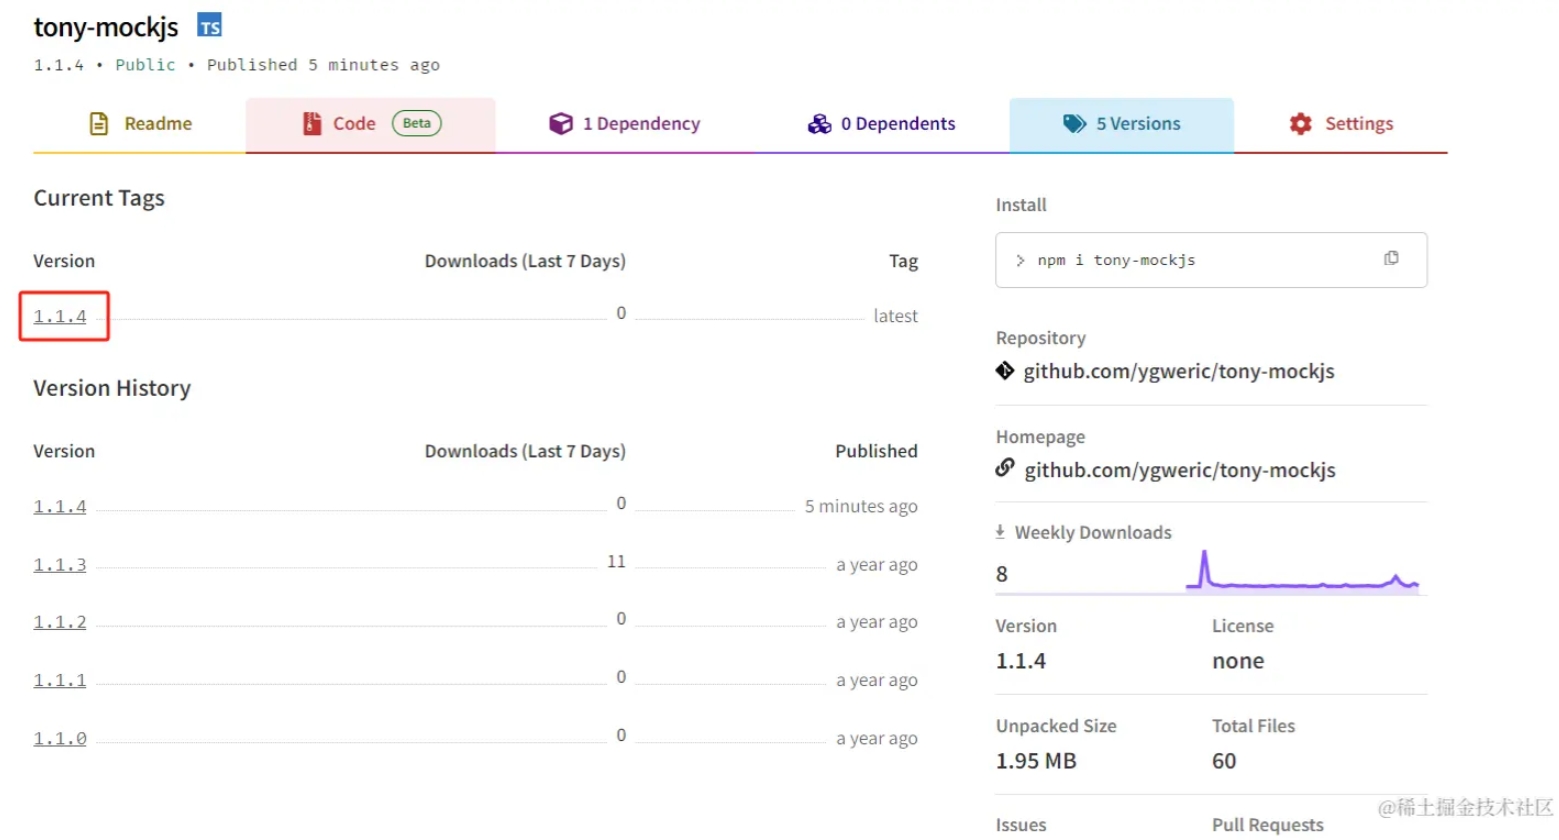Open version 1.1.0 link
The height and width of the screenshot is (840, 1559).
60,739
